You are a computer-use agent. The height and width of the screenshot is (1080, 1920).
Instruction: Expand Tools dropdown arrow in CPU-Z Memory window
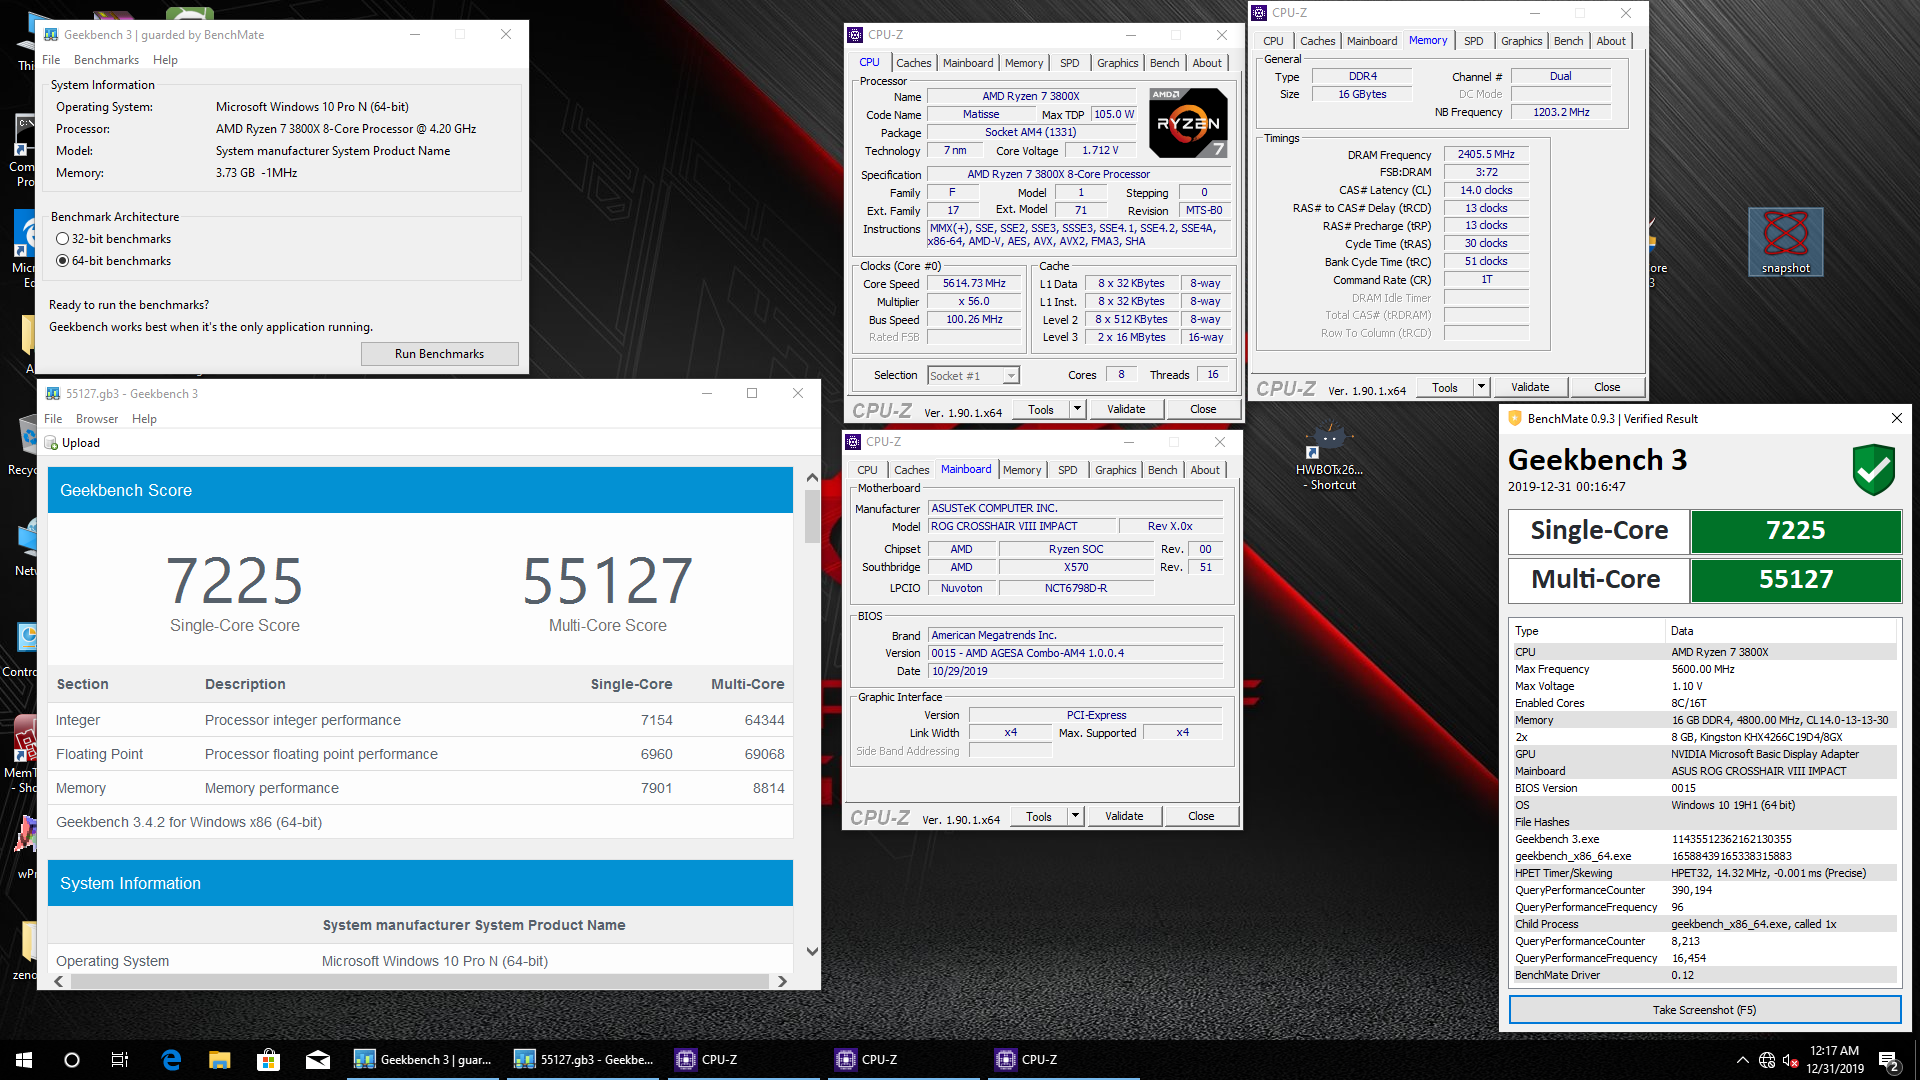point(1481,387)
